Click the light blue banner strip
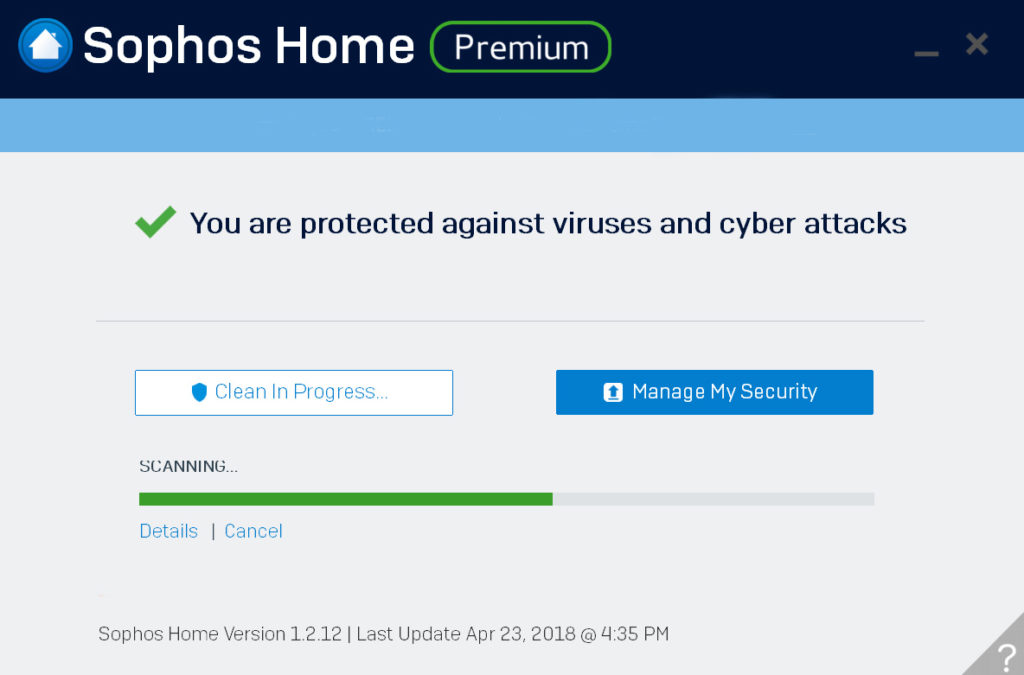Image resolution: width=1024 pixels, height=675 pixels. pos(512,125)
